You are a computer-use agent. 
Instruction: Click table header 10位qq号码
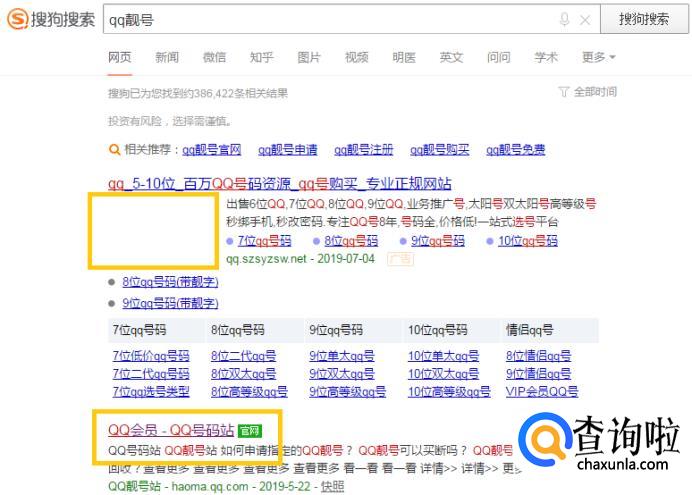(438, 330)
